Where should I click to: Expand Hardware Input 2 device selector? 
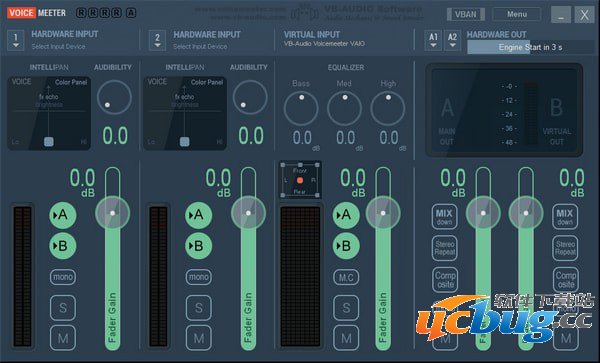157,40
